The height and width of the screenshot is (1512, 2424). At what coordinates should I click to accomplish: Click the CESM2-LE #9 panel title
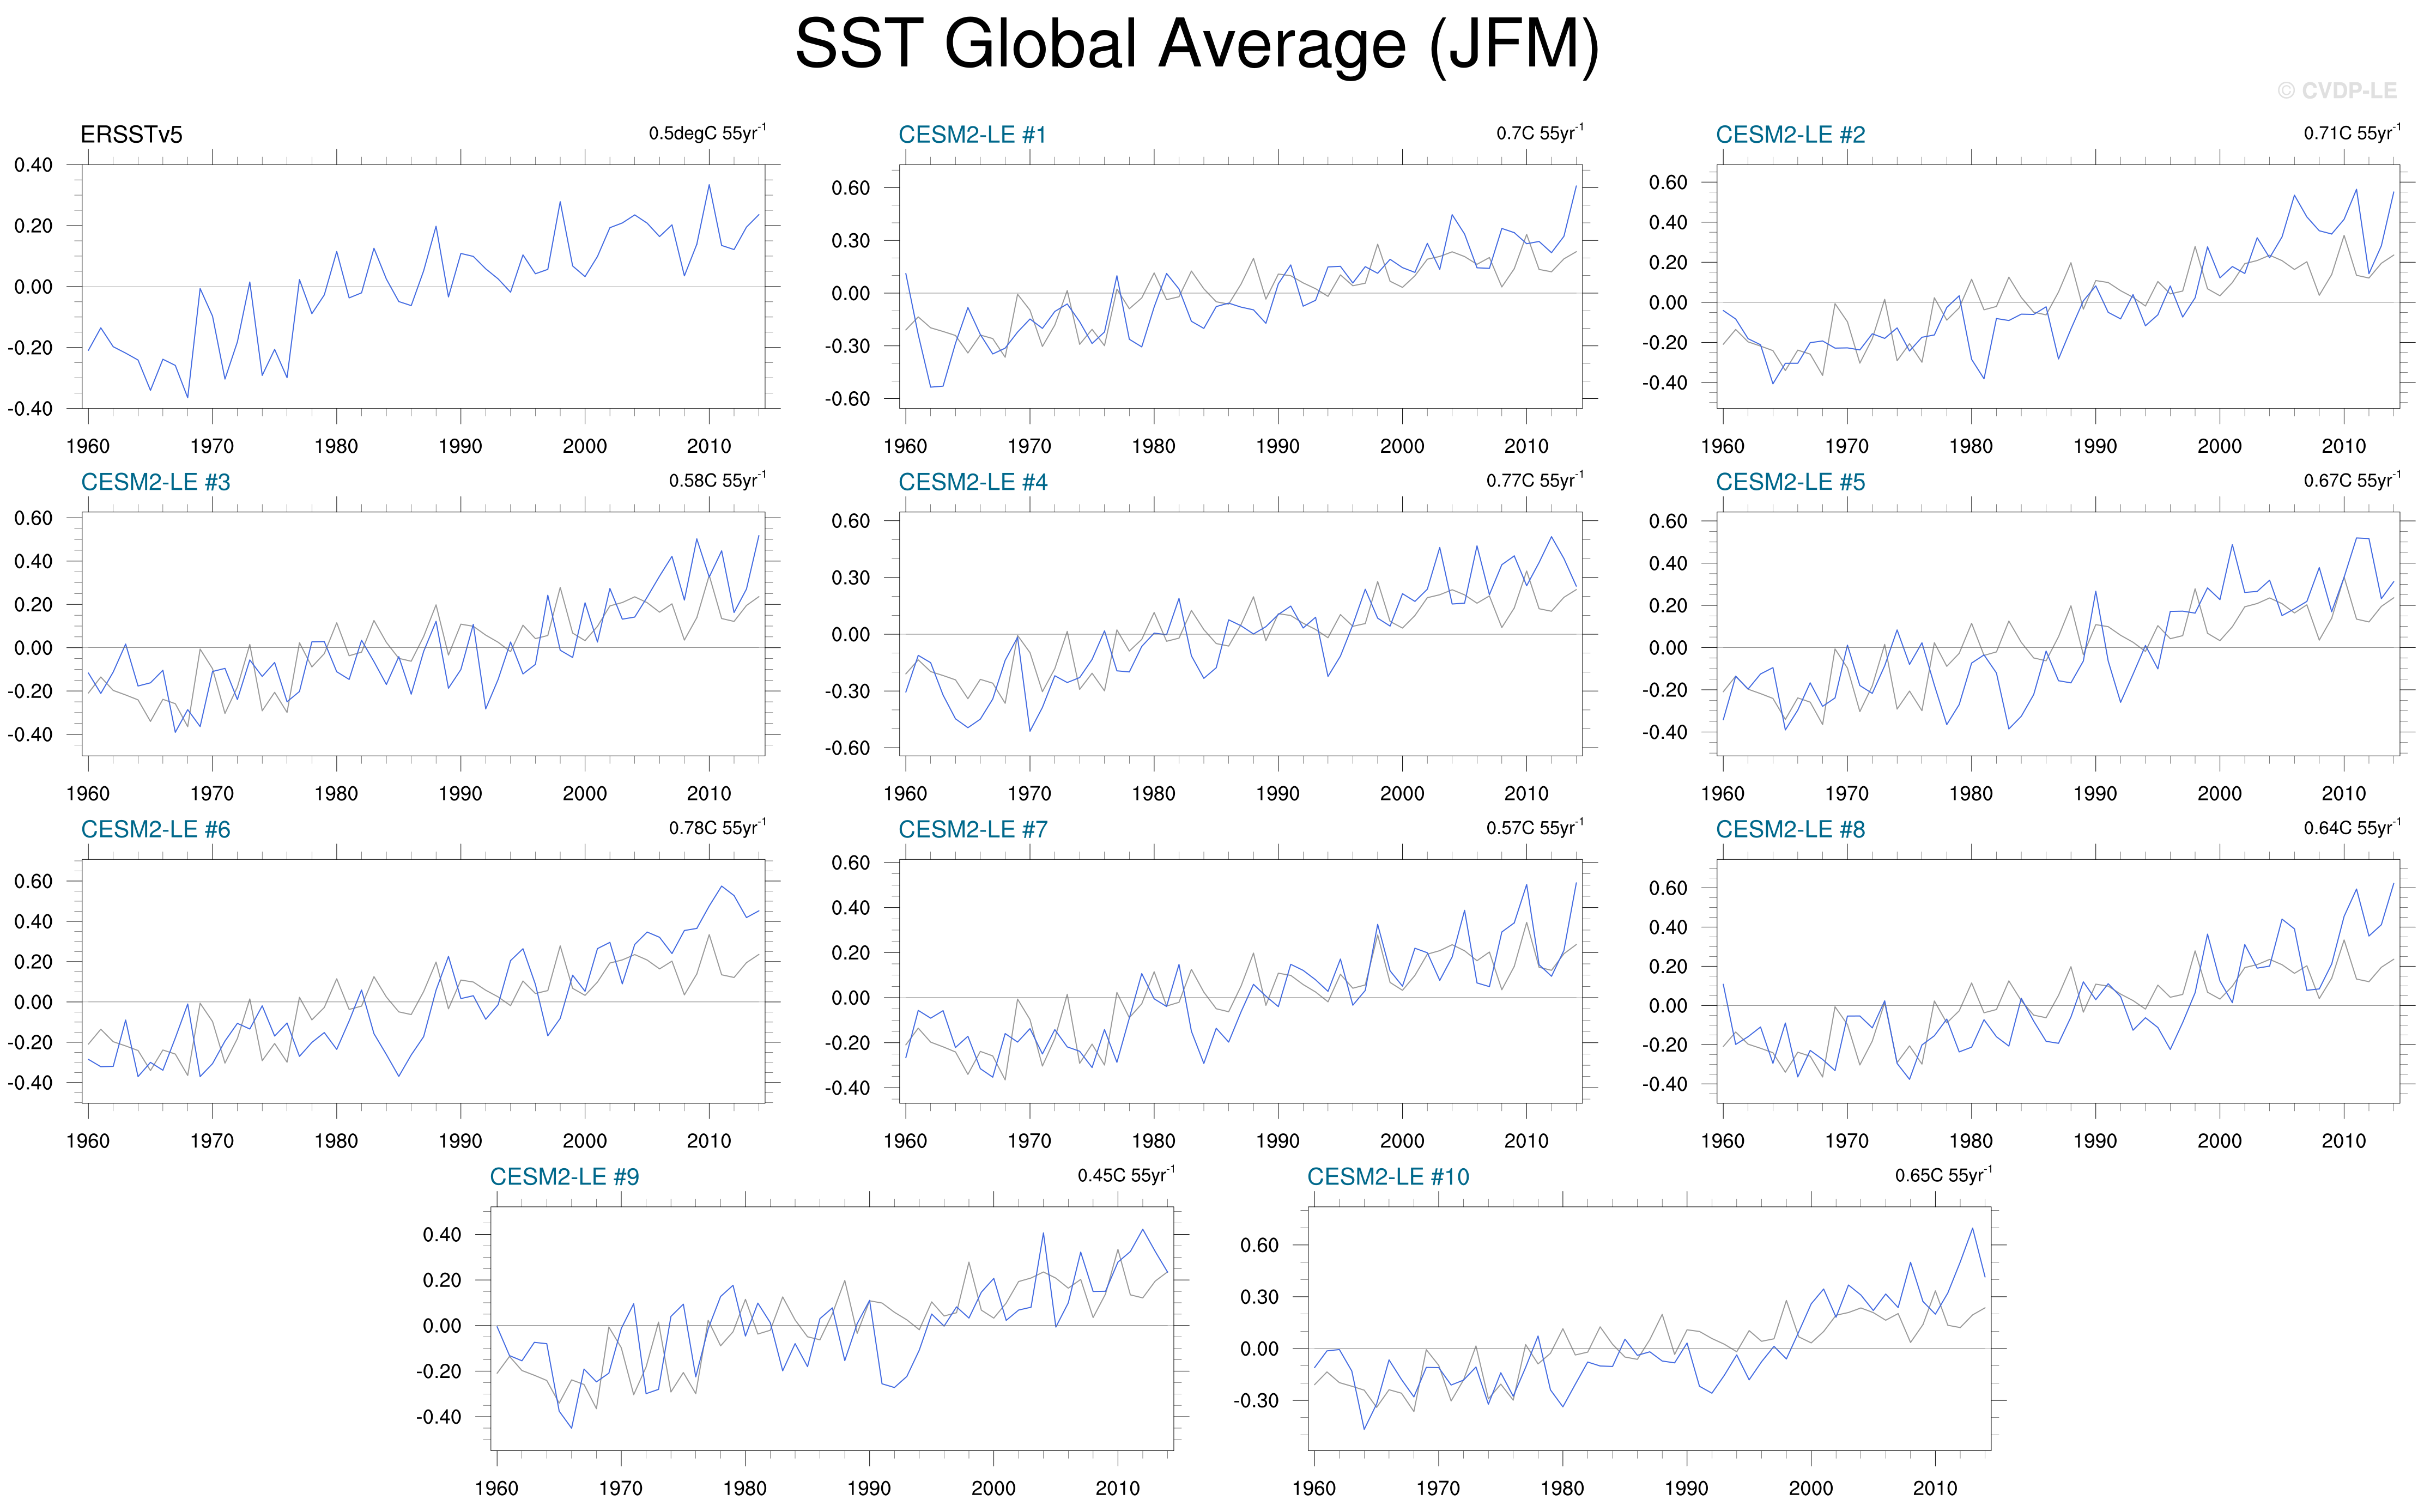pos(564,1176)
